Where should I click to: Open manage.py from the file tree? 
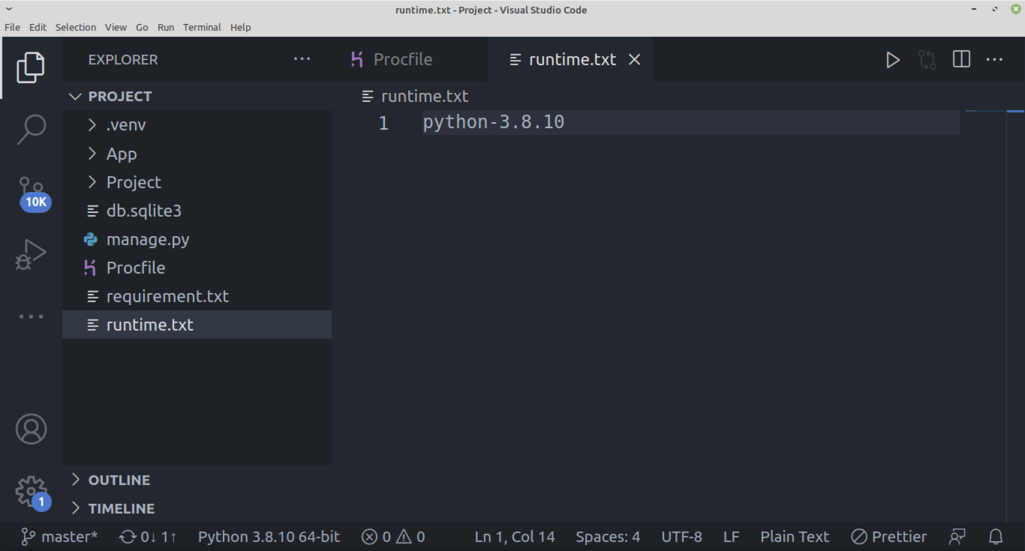coord(147,240)
